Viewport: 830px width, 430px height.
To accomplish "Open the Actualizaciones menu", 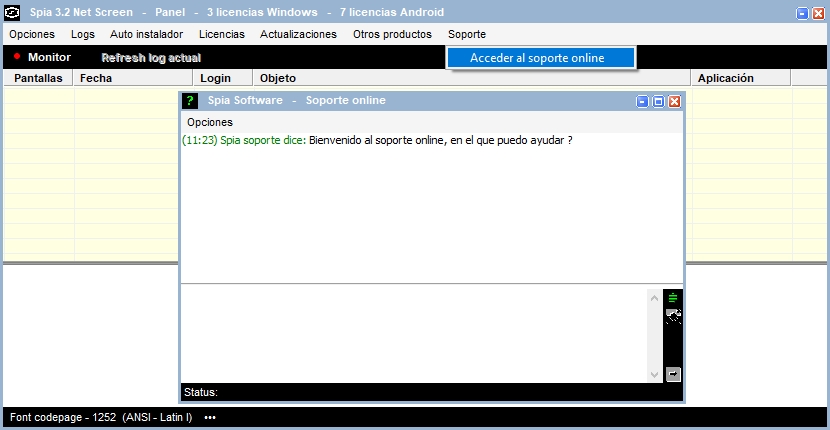I will click(x=298, y=34).
